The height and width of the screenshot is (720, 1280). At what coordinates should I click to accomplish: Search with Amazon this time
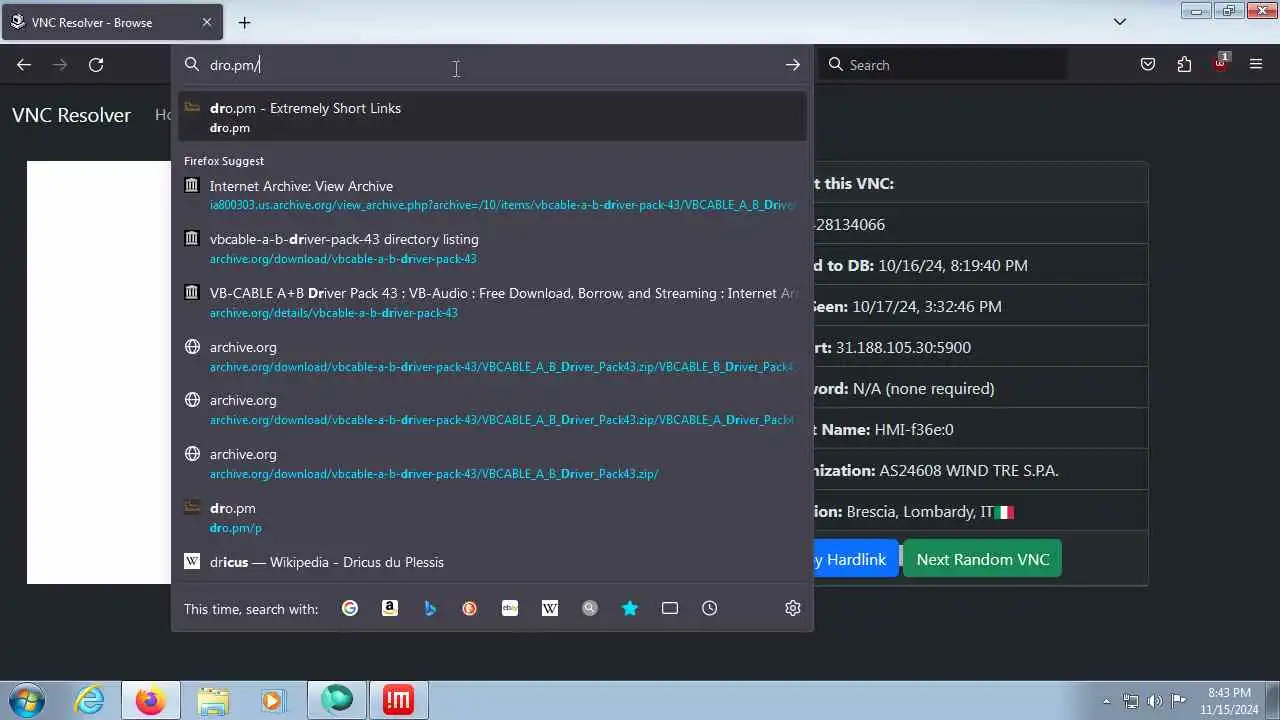click(x=390, y=608)
